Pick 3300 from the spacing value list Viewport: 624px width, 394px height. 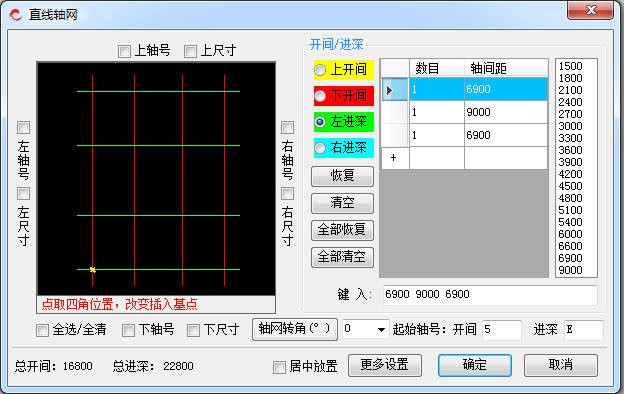570,138
